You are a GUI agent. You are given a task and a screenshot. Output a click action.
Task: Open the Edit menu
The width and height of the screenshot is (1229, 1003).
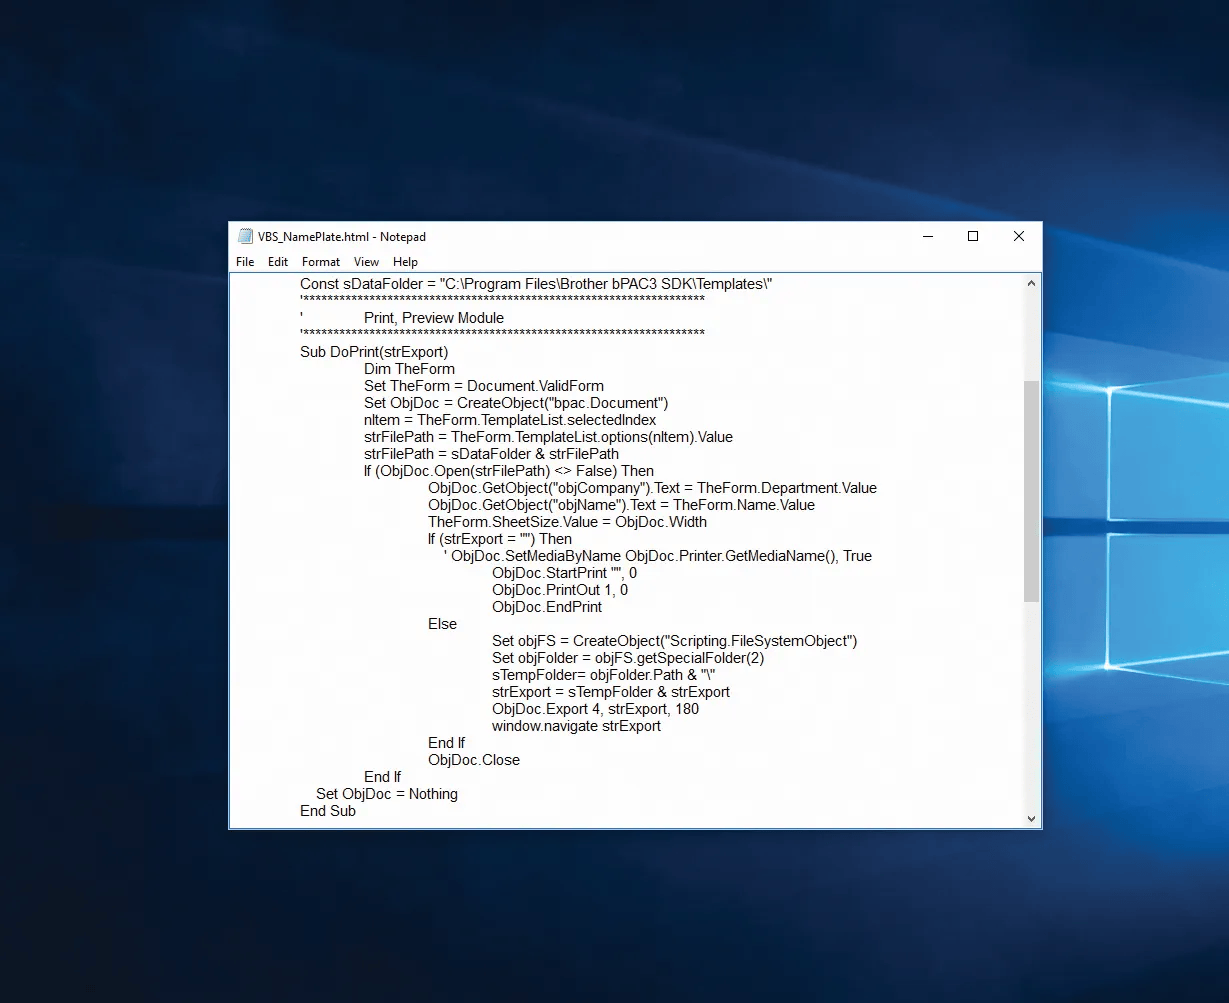[278, 262]
